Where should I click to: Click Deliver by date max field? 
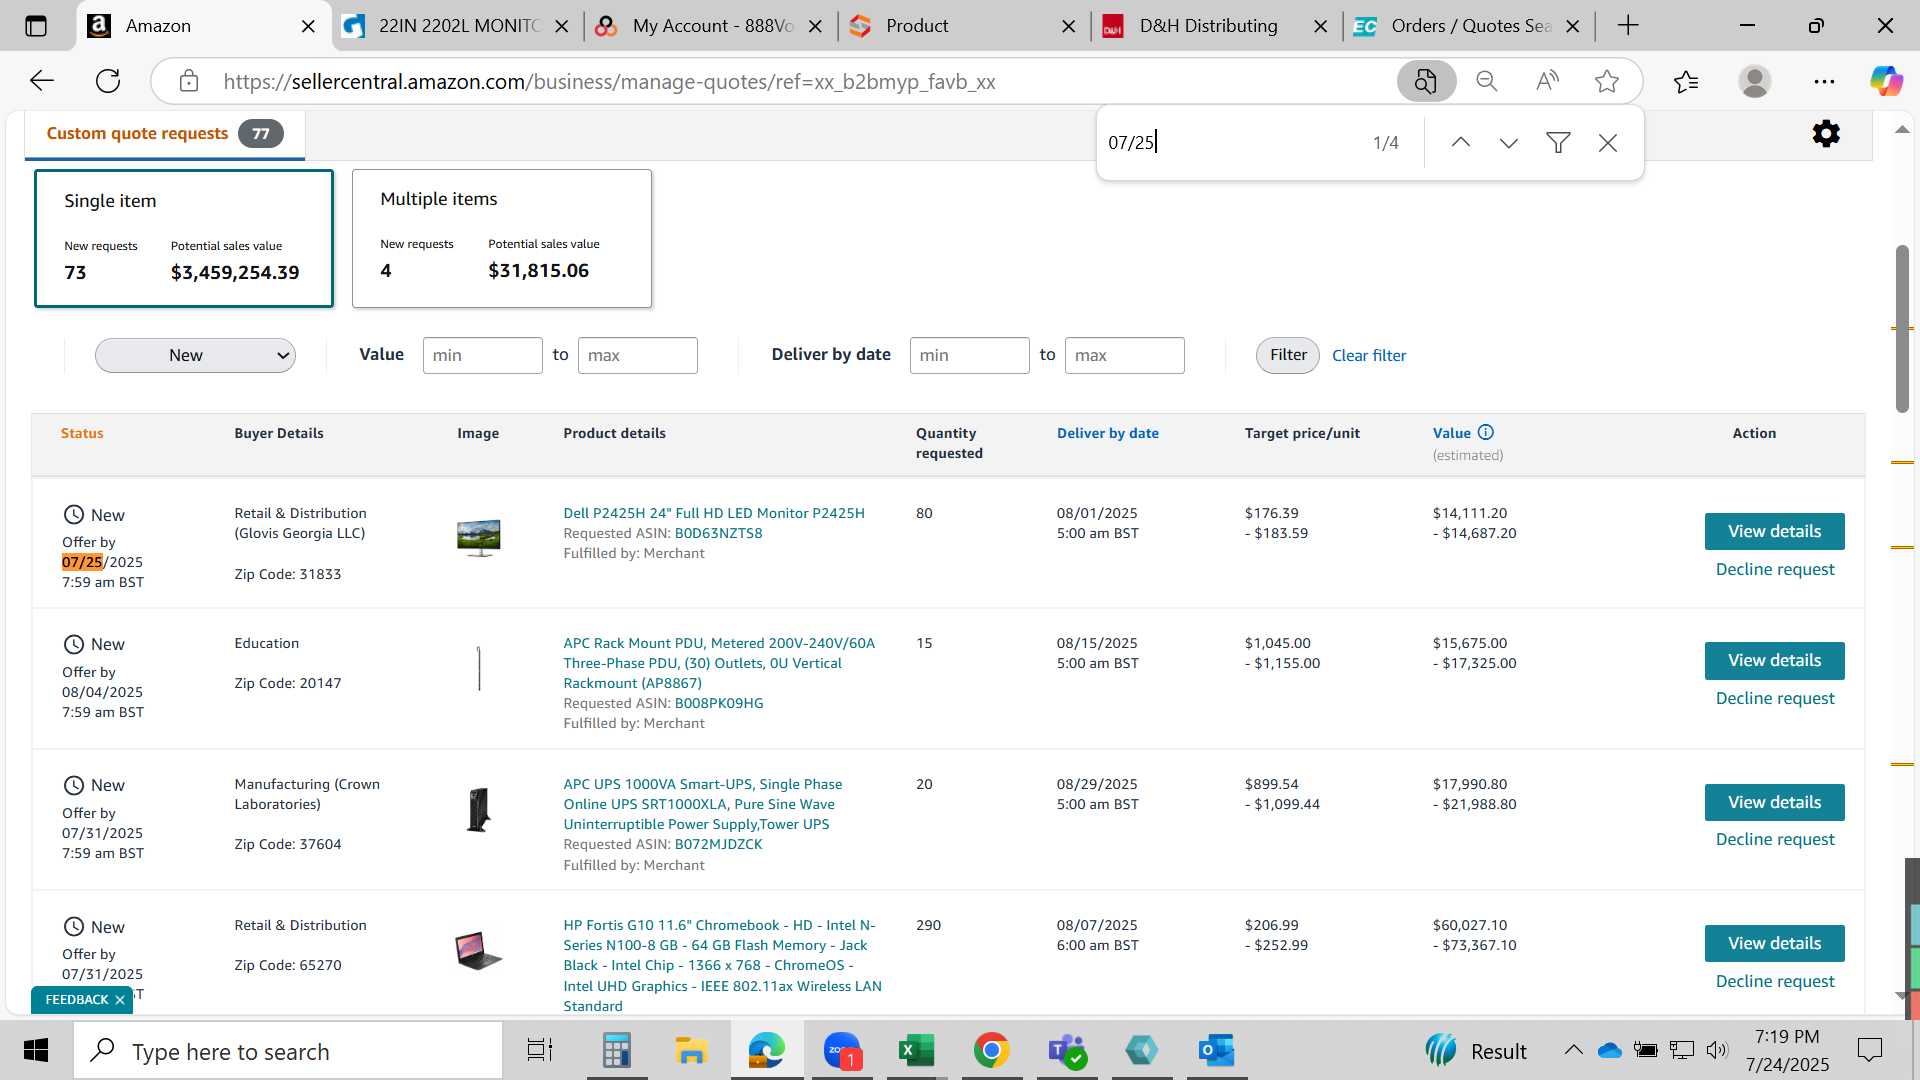[x=1124, y=355]
